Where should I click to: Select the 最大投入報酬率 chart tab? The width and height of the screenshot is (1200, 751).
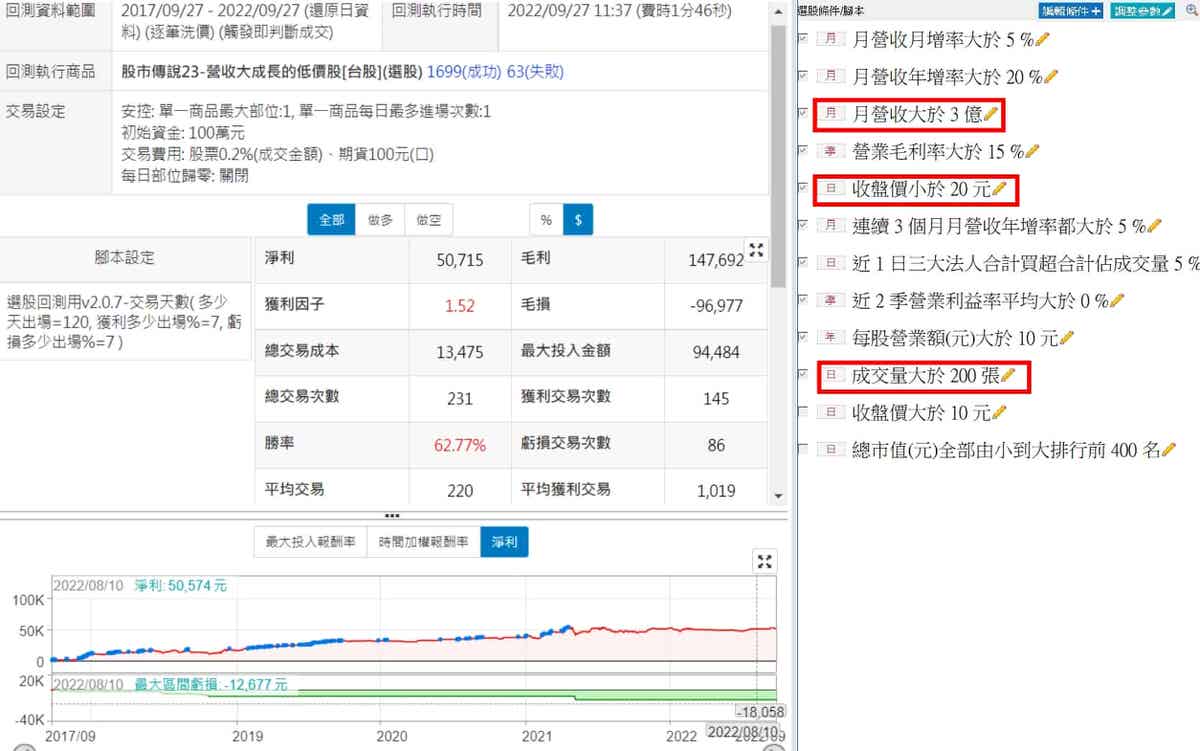310,542
